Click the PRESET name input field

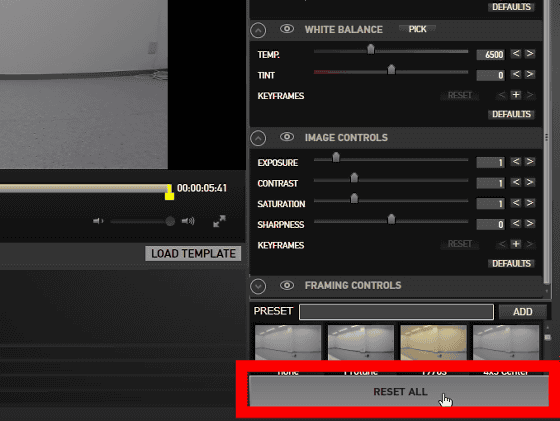(x=396, y=312)
